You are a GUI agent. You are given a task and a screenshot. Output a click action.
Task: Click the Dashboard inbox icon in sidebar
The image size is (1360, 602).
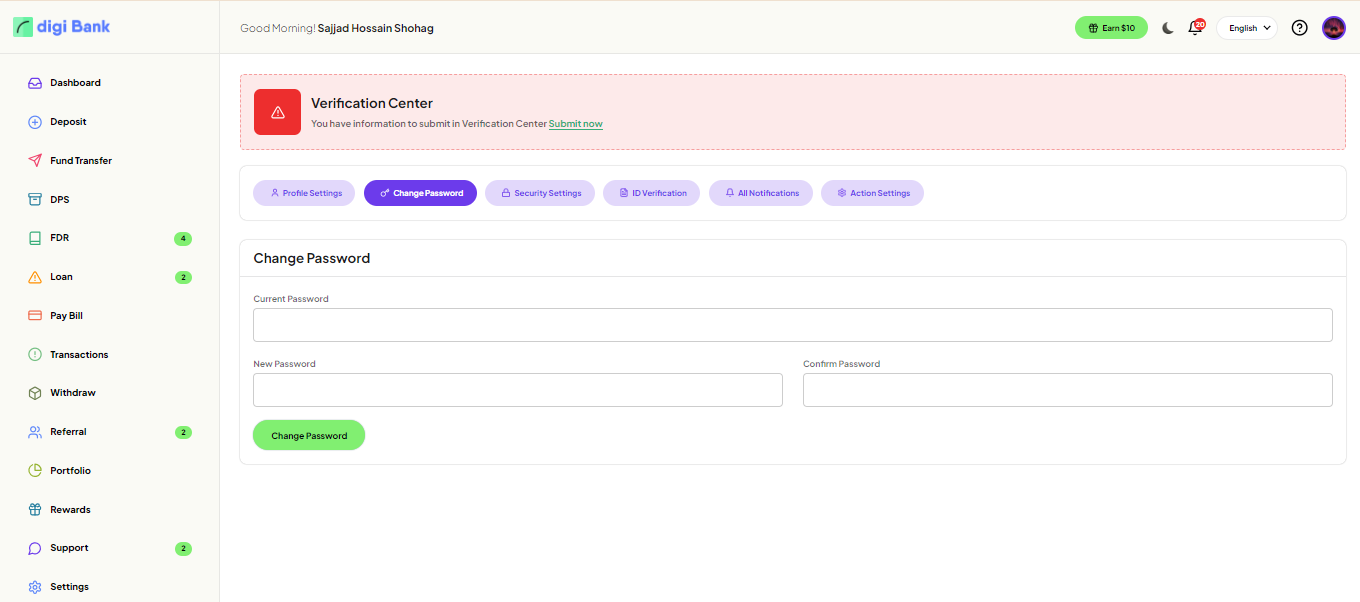35,83
